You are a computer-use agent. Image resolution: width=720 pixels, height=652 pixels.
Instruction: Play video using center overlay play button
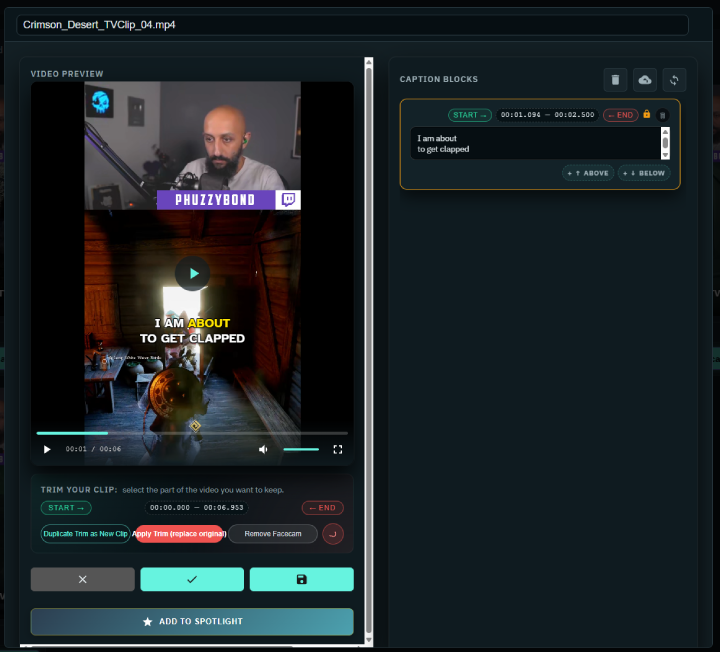[x=192, y=274]
